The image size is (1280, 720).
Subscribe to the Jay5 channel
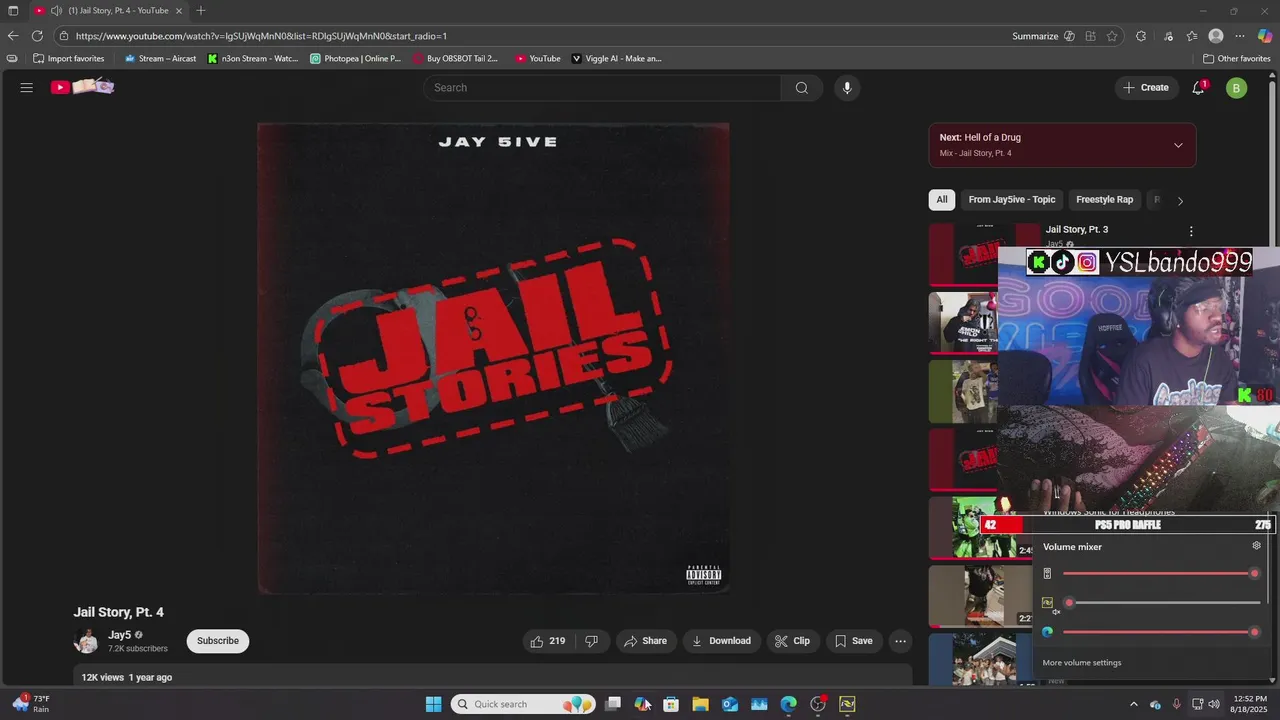click(x=218, y=641)
